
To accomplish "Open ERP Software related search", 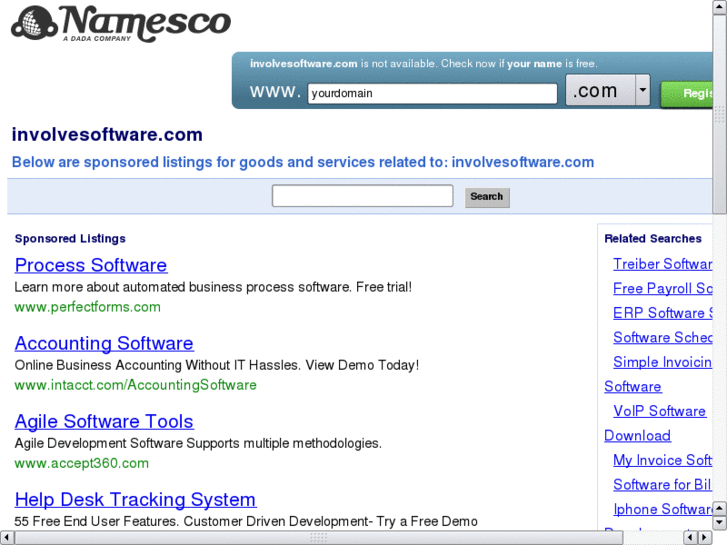I will point(663,313).
